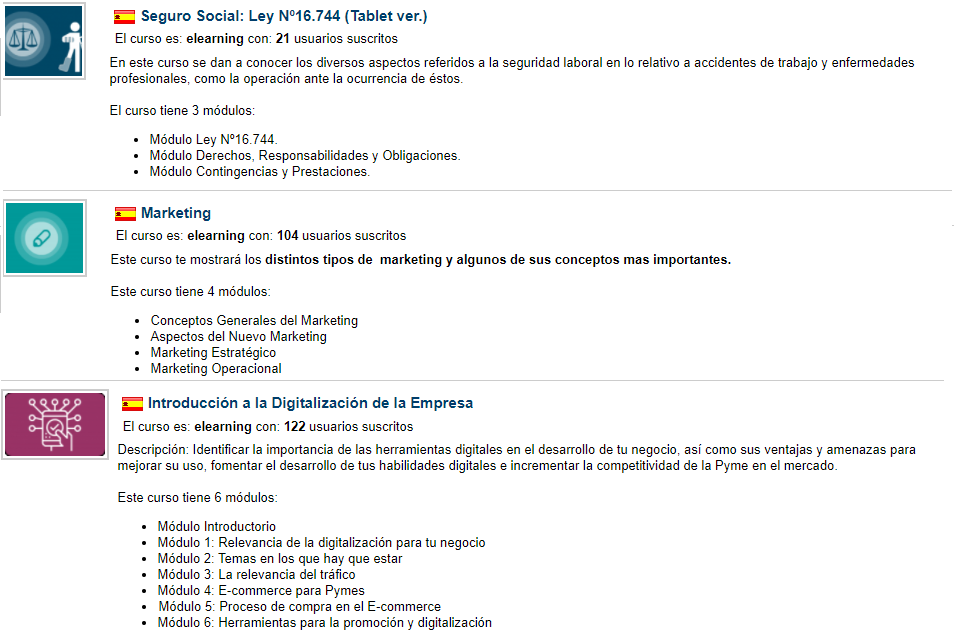Click the Módulo Ley Nº16.744 list item
The width and height of the screenshot is (954, 641).
(x=214, y=139)
